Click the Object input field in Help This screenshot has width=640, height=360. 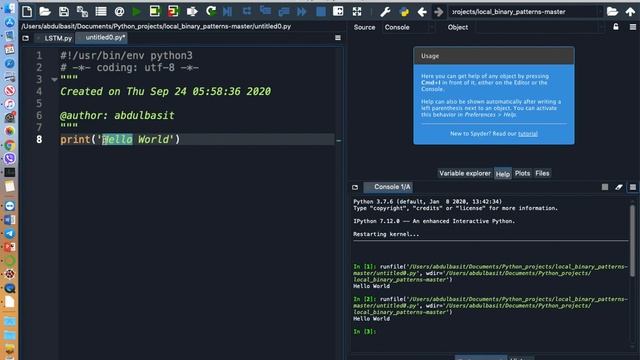tap(539, 27)
